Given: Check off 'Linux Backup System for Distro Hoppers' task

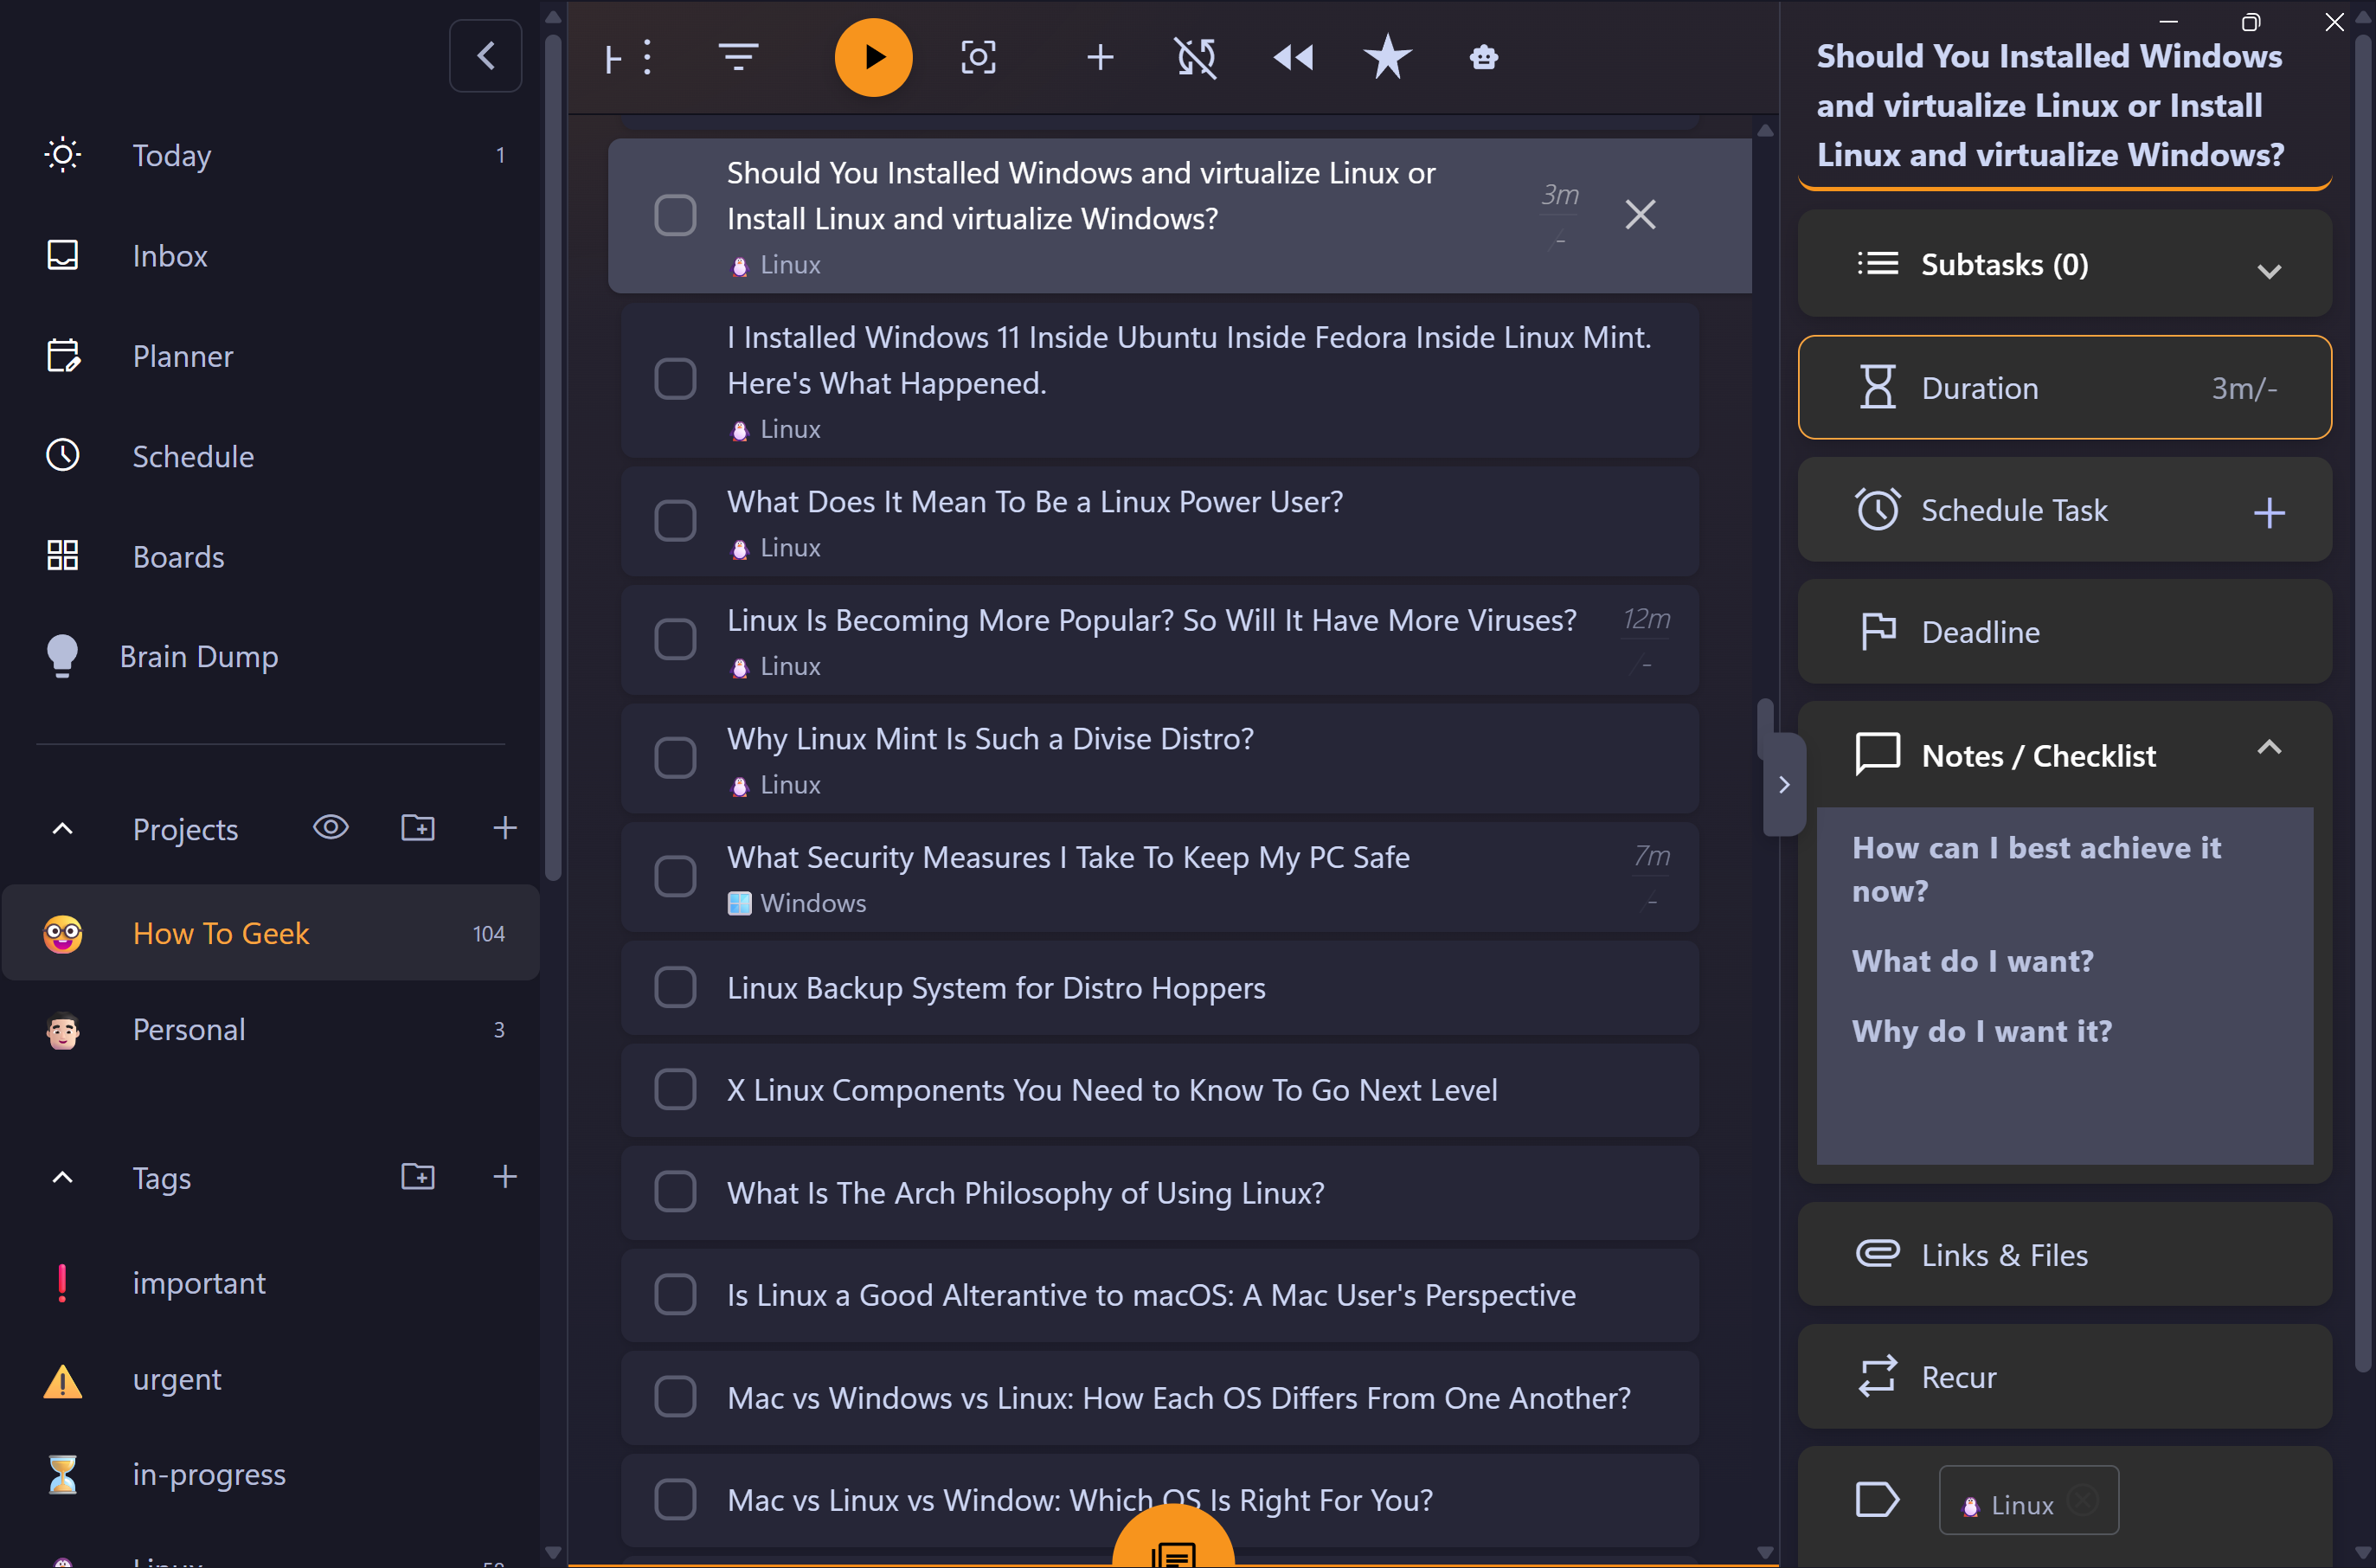Looking at the screenshot, I should (x=675, y=987).
